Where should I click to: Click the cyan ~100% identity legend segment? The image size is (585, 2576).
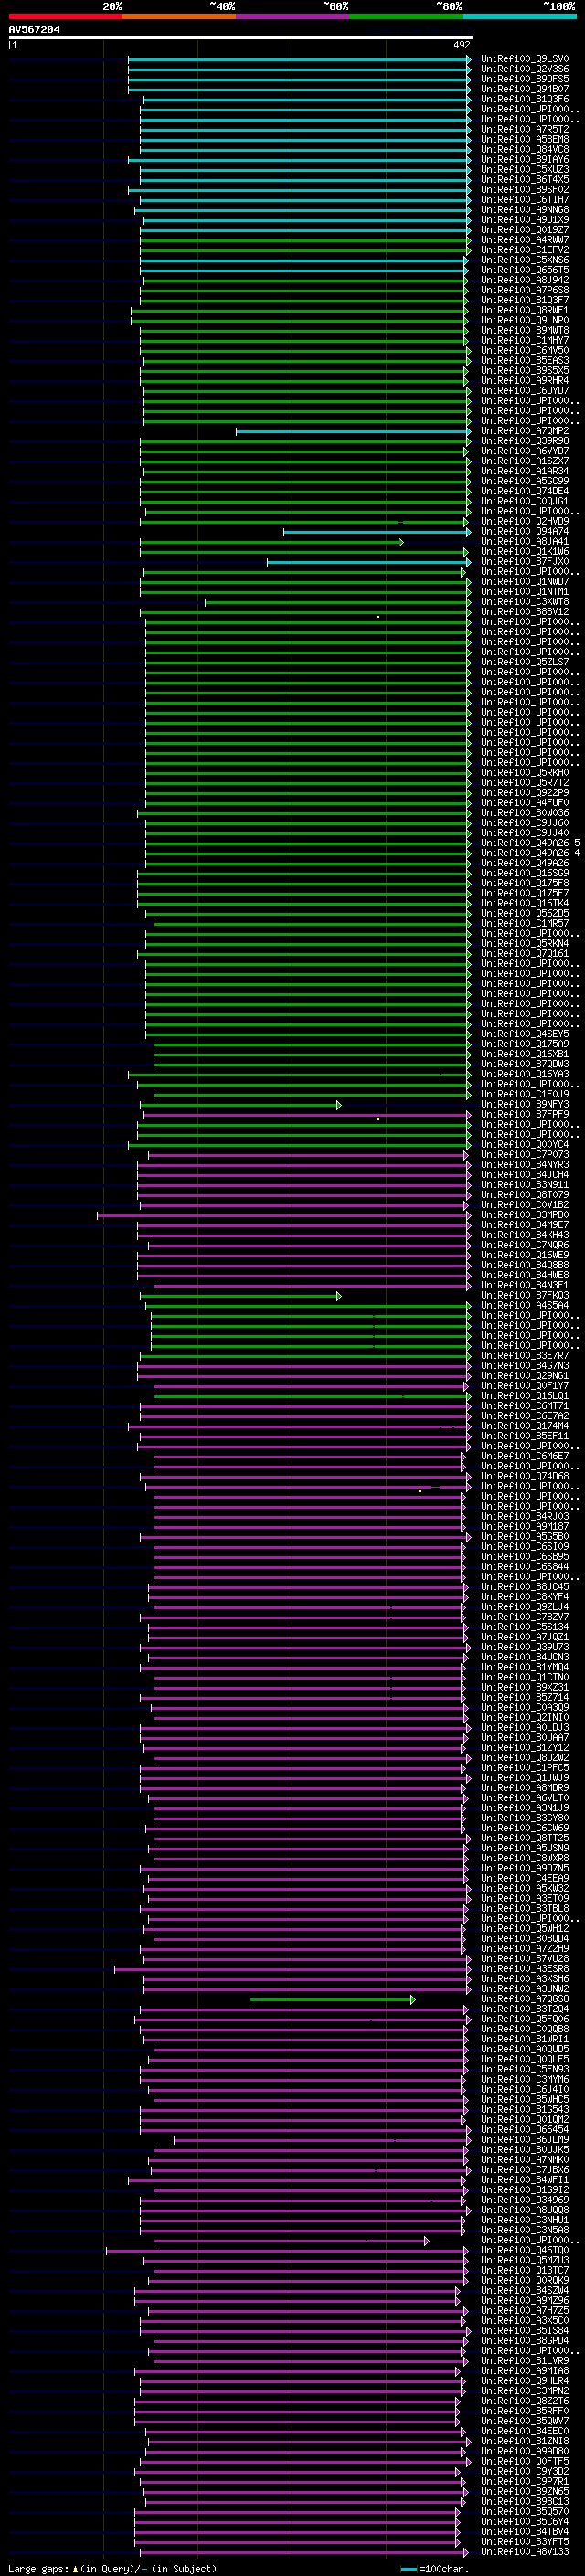pyautogui.click(x=520, y=16)
